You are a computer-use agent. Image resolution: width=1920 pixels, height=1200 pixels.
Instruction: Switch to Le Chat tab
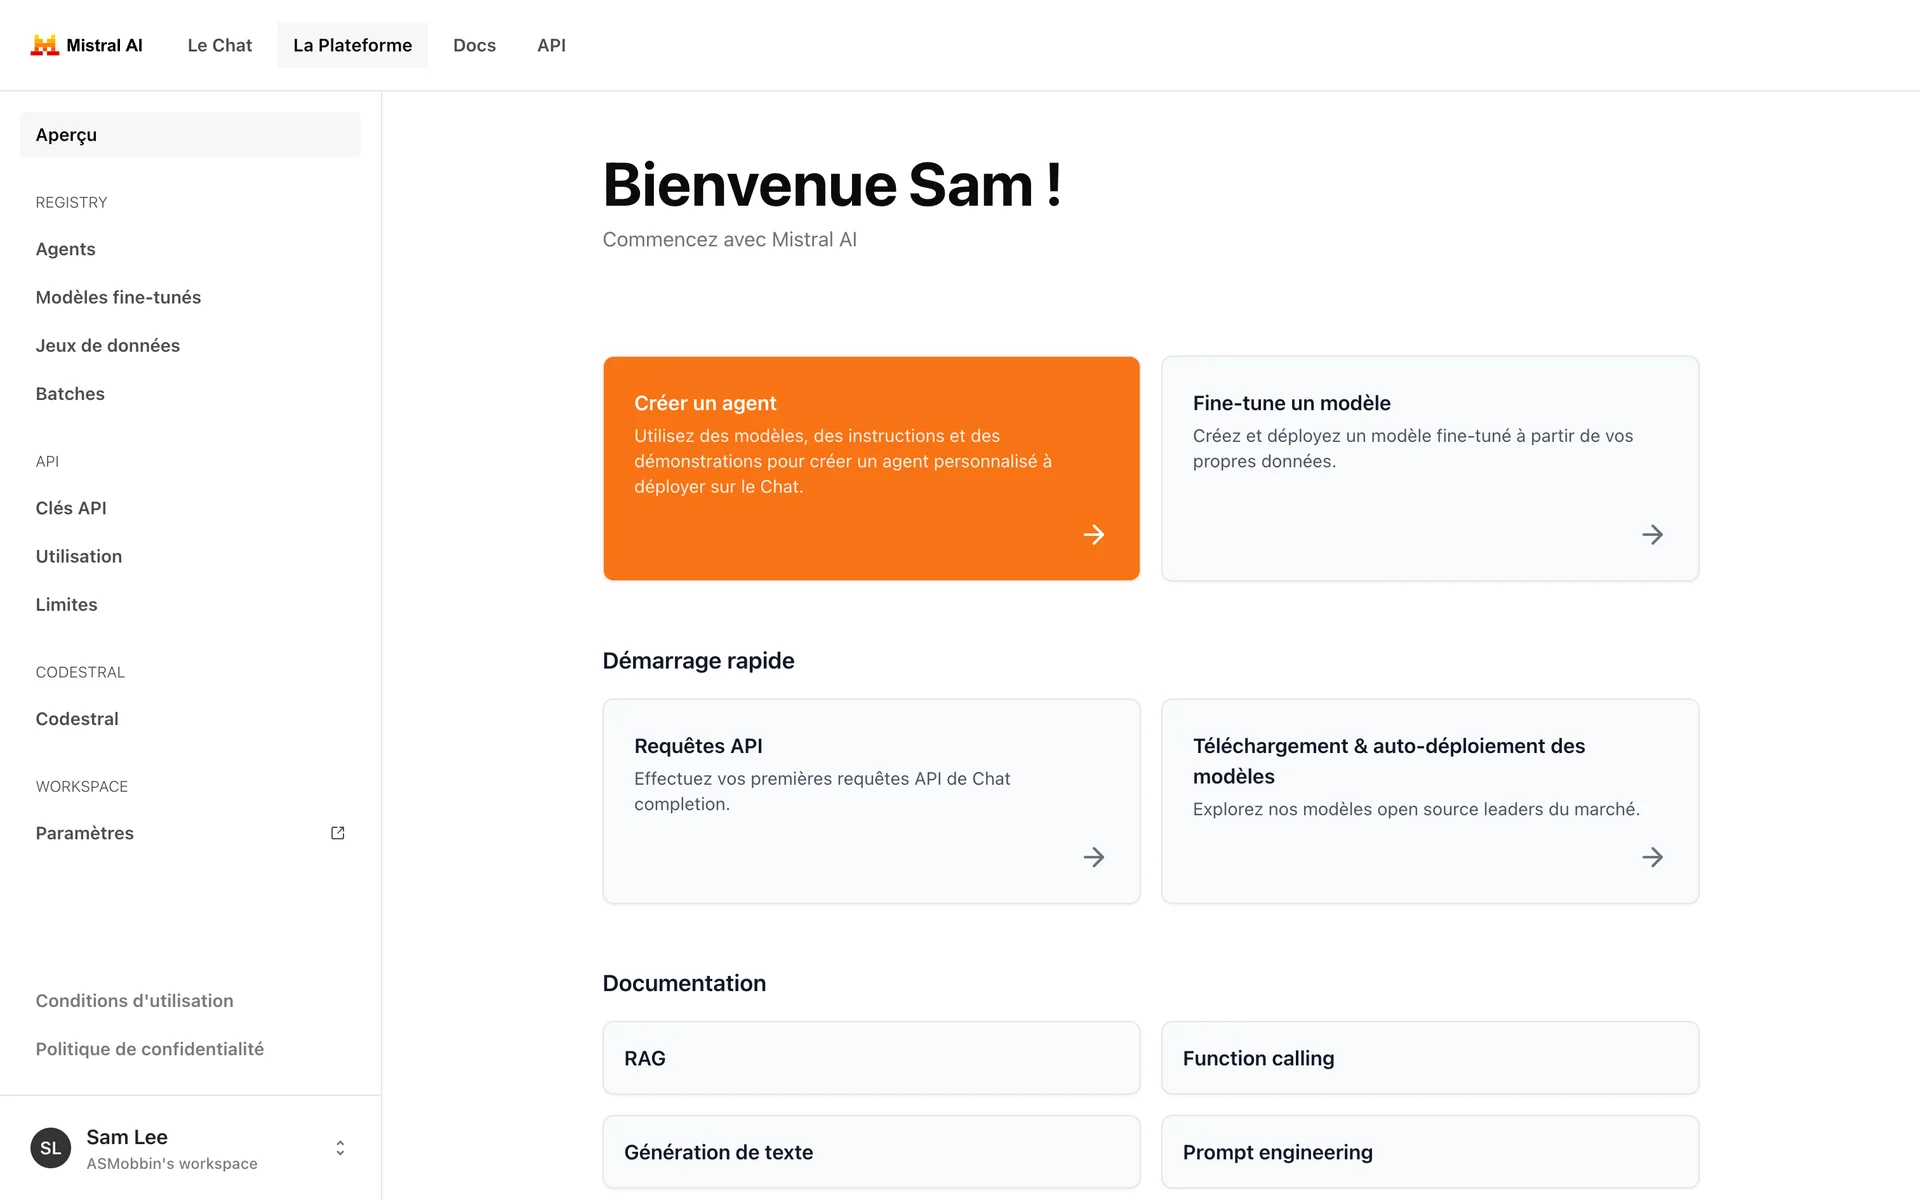coord(219,45)
